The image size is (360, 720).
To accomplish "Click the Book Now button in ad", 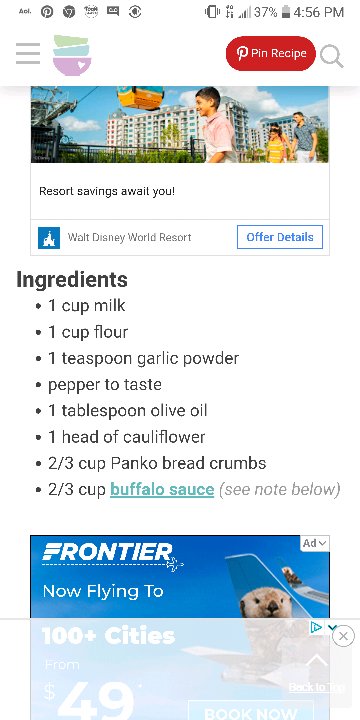I will click(x=251, y=711).
